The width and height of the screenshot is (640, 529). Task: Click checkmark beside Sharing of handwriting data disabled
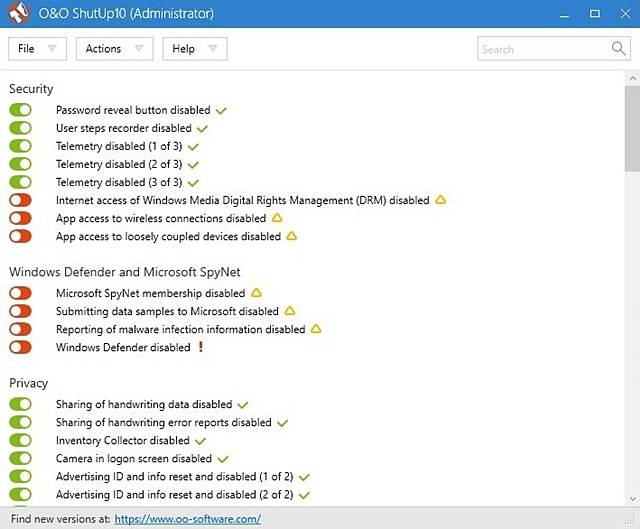click(243, 405)
